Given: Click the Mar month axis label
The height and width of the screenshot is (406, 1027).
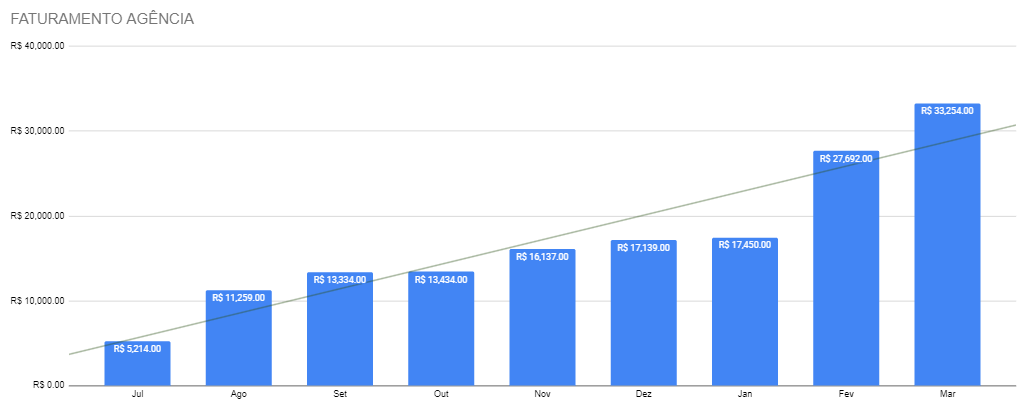Looking at the screenshot, I should click(x=947, y=396).
